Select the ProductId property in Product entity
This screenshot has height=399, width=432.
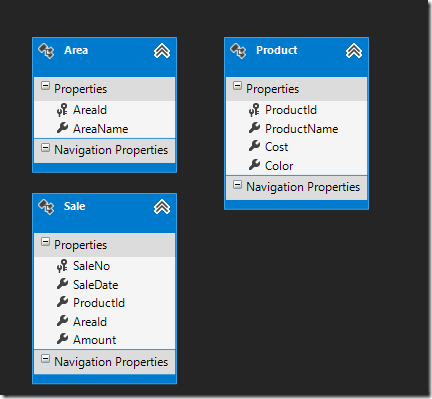coord(291,110)
